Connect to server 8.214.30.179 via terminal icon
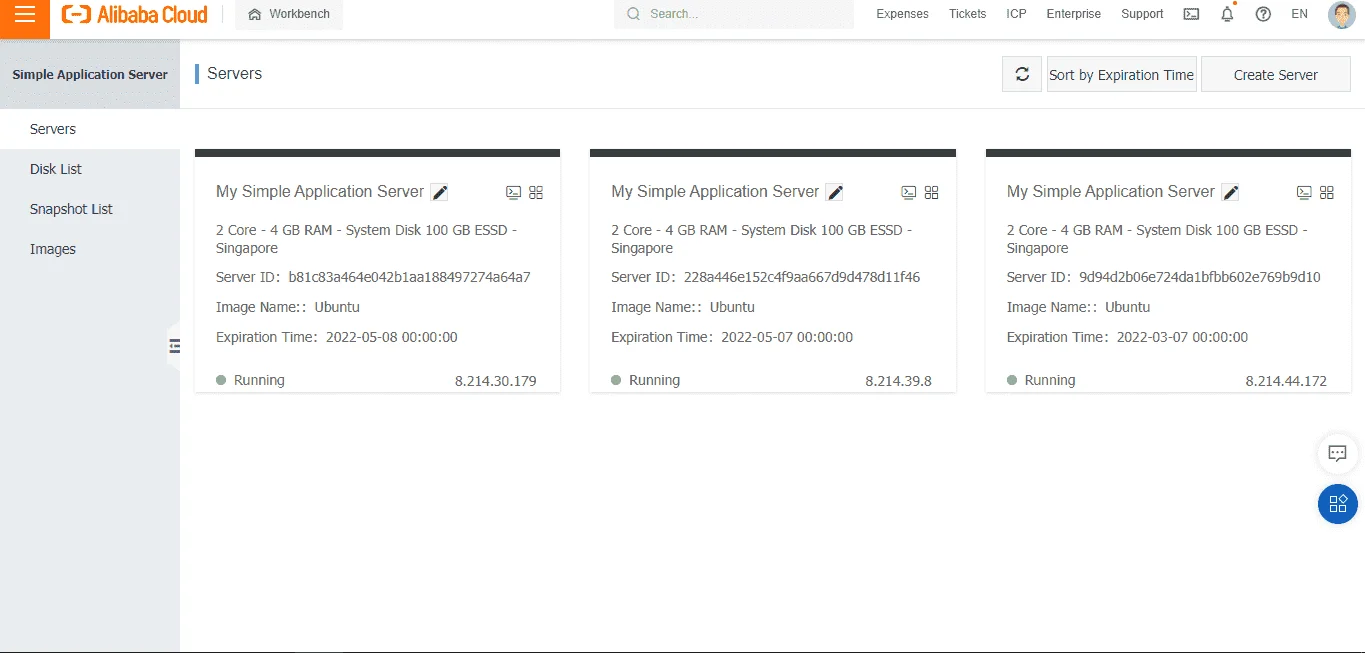 (513, 192)
